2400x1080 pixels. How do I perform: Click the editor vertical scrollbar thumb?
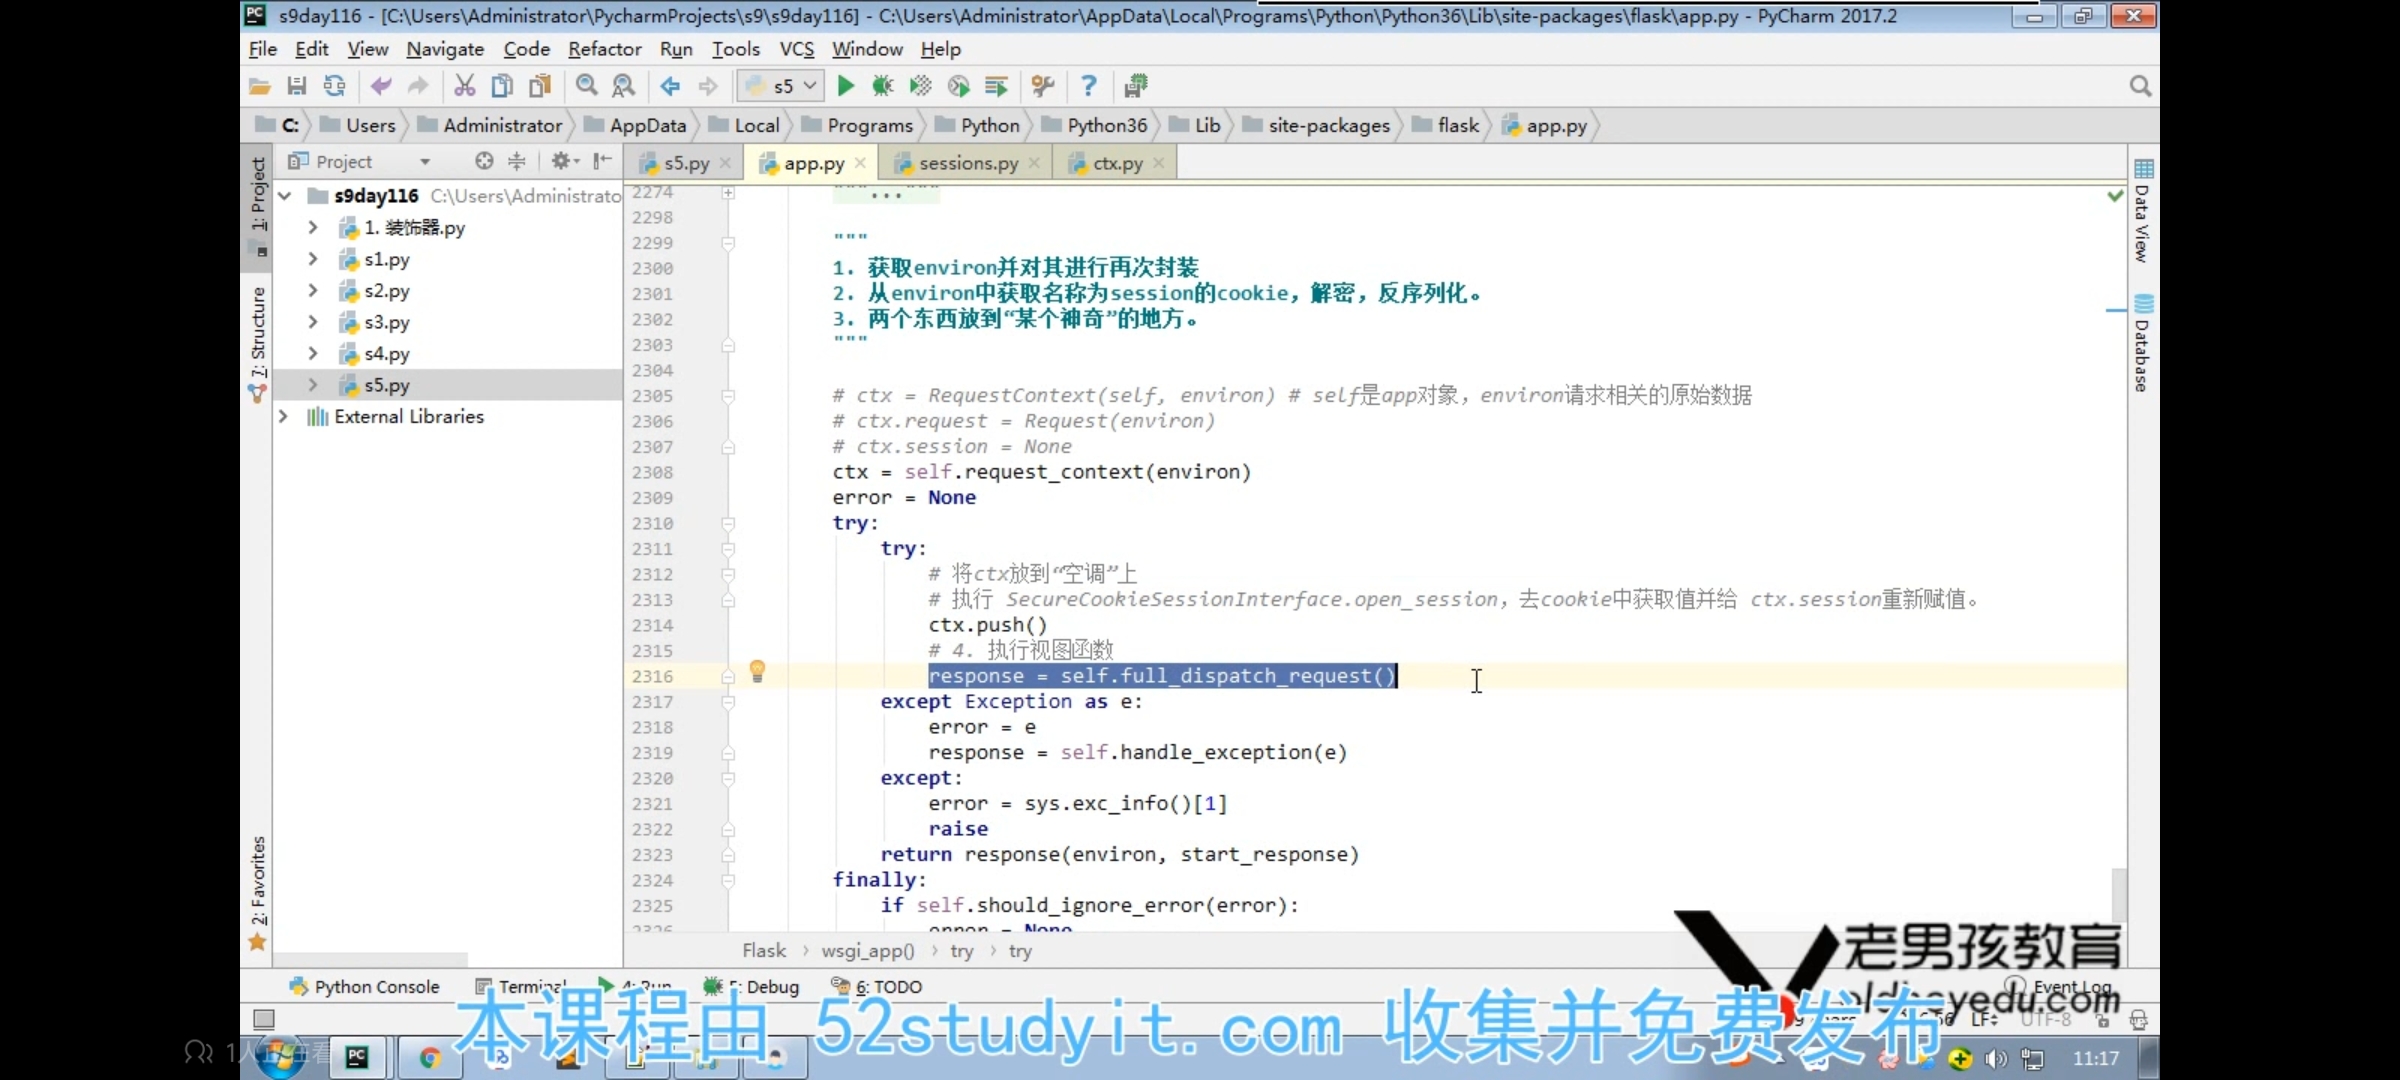(x=2118, y=893)
